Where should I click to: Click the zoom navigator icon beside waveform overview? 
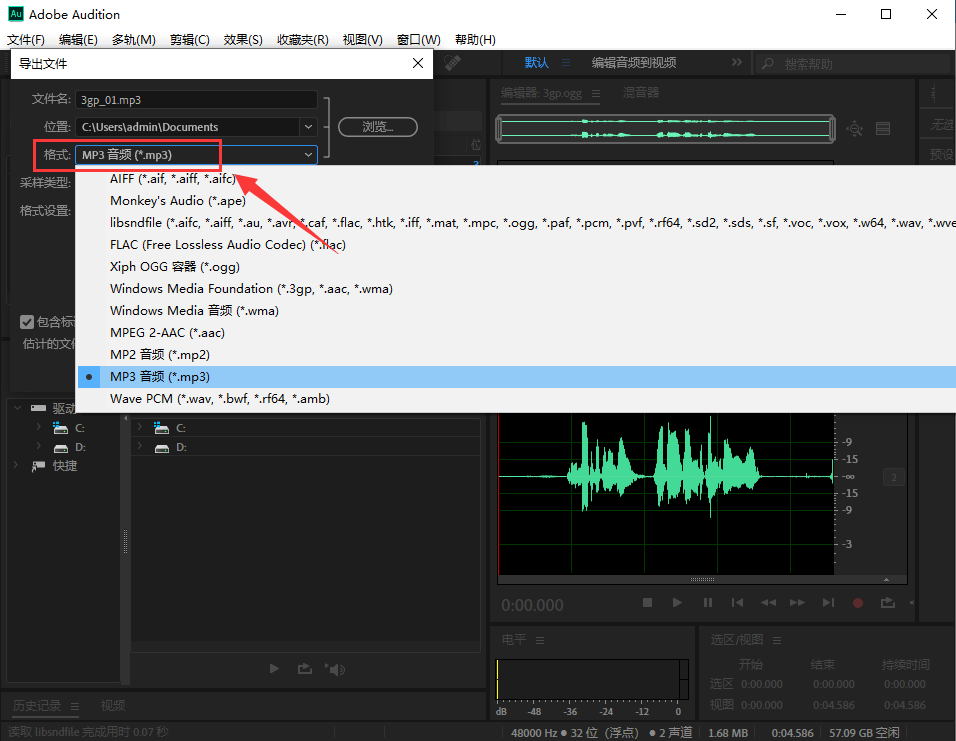855,128
